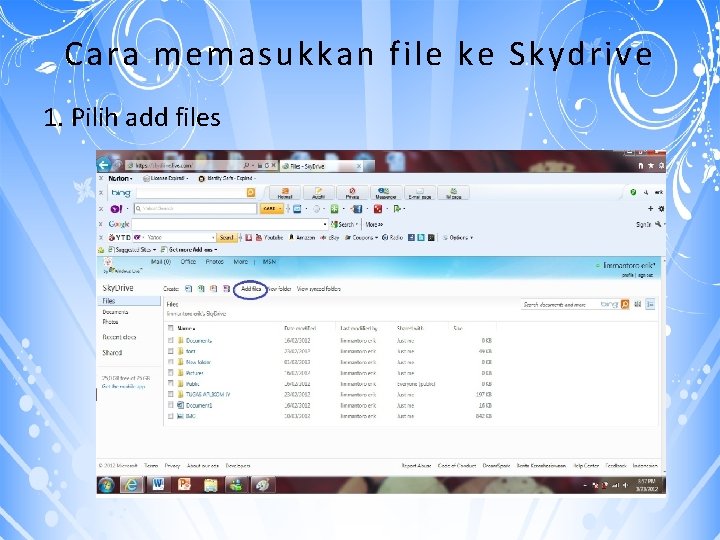Open the Paint icon on the taskbar
Screen dimensions: 720x540
click(263, 485)
